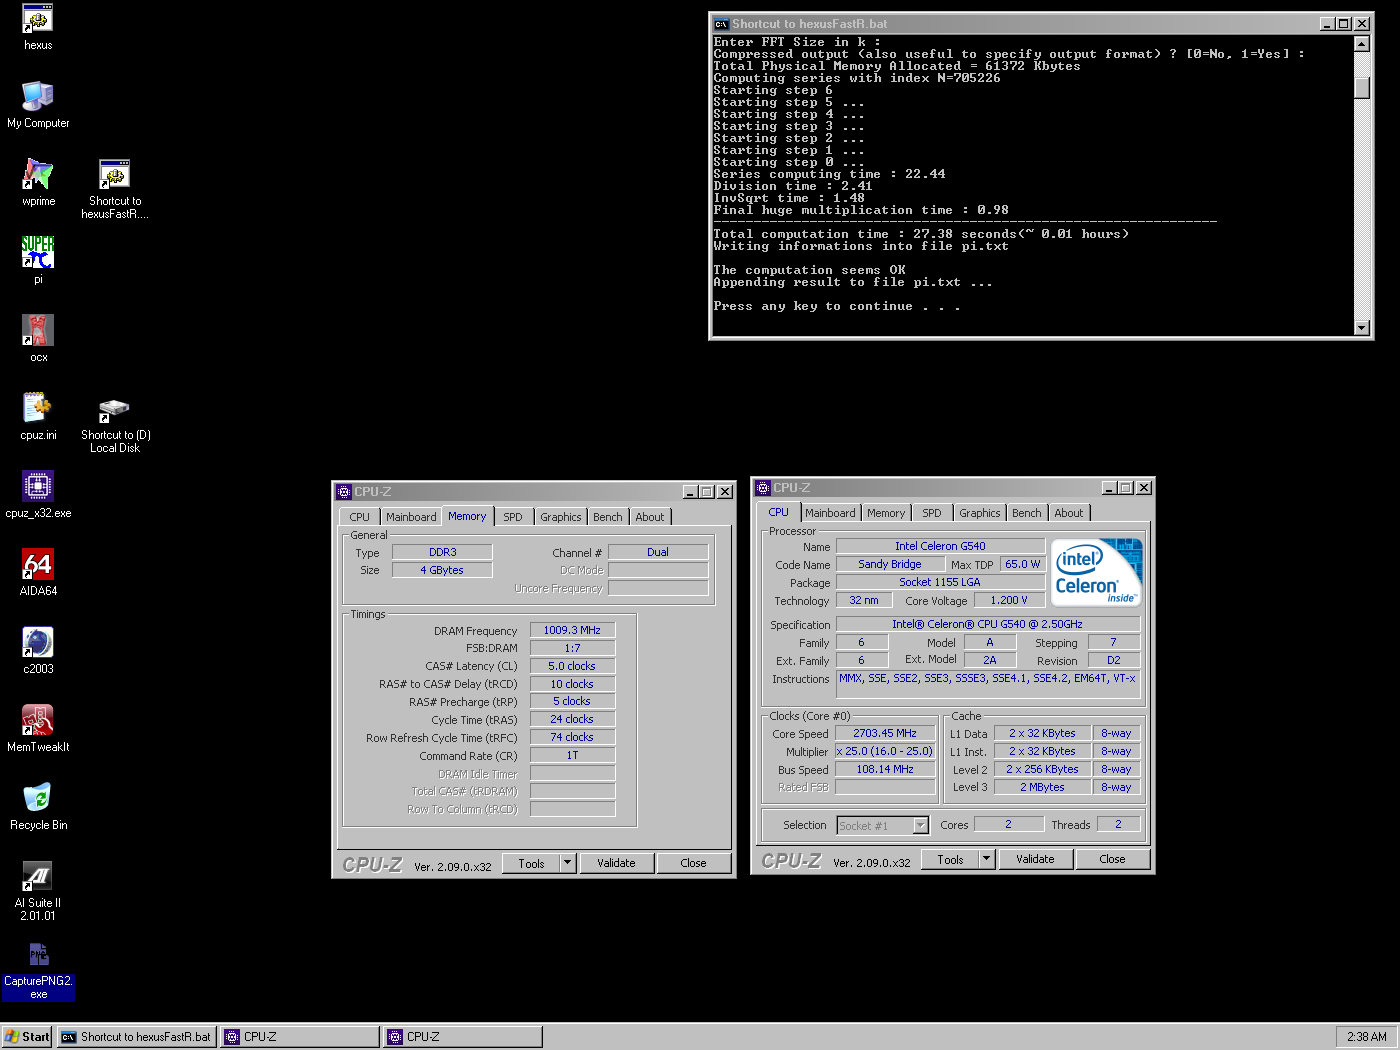Open CPU tab in Memory CPU-Z window
1400x1050 pixels.
pyautogui.click(x=359, y=517)
